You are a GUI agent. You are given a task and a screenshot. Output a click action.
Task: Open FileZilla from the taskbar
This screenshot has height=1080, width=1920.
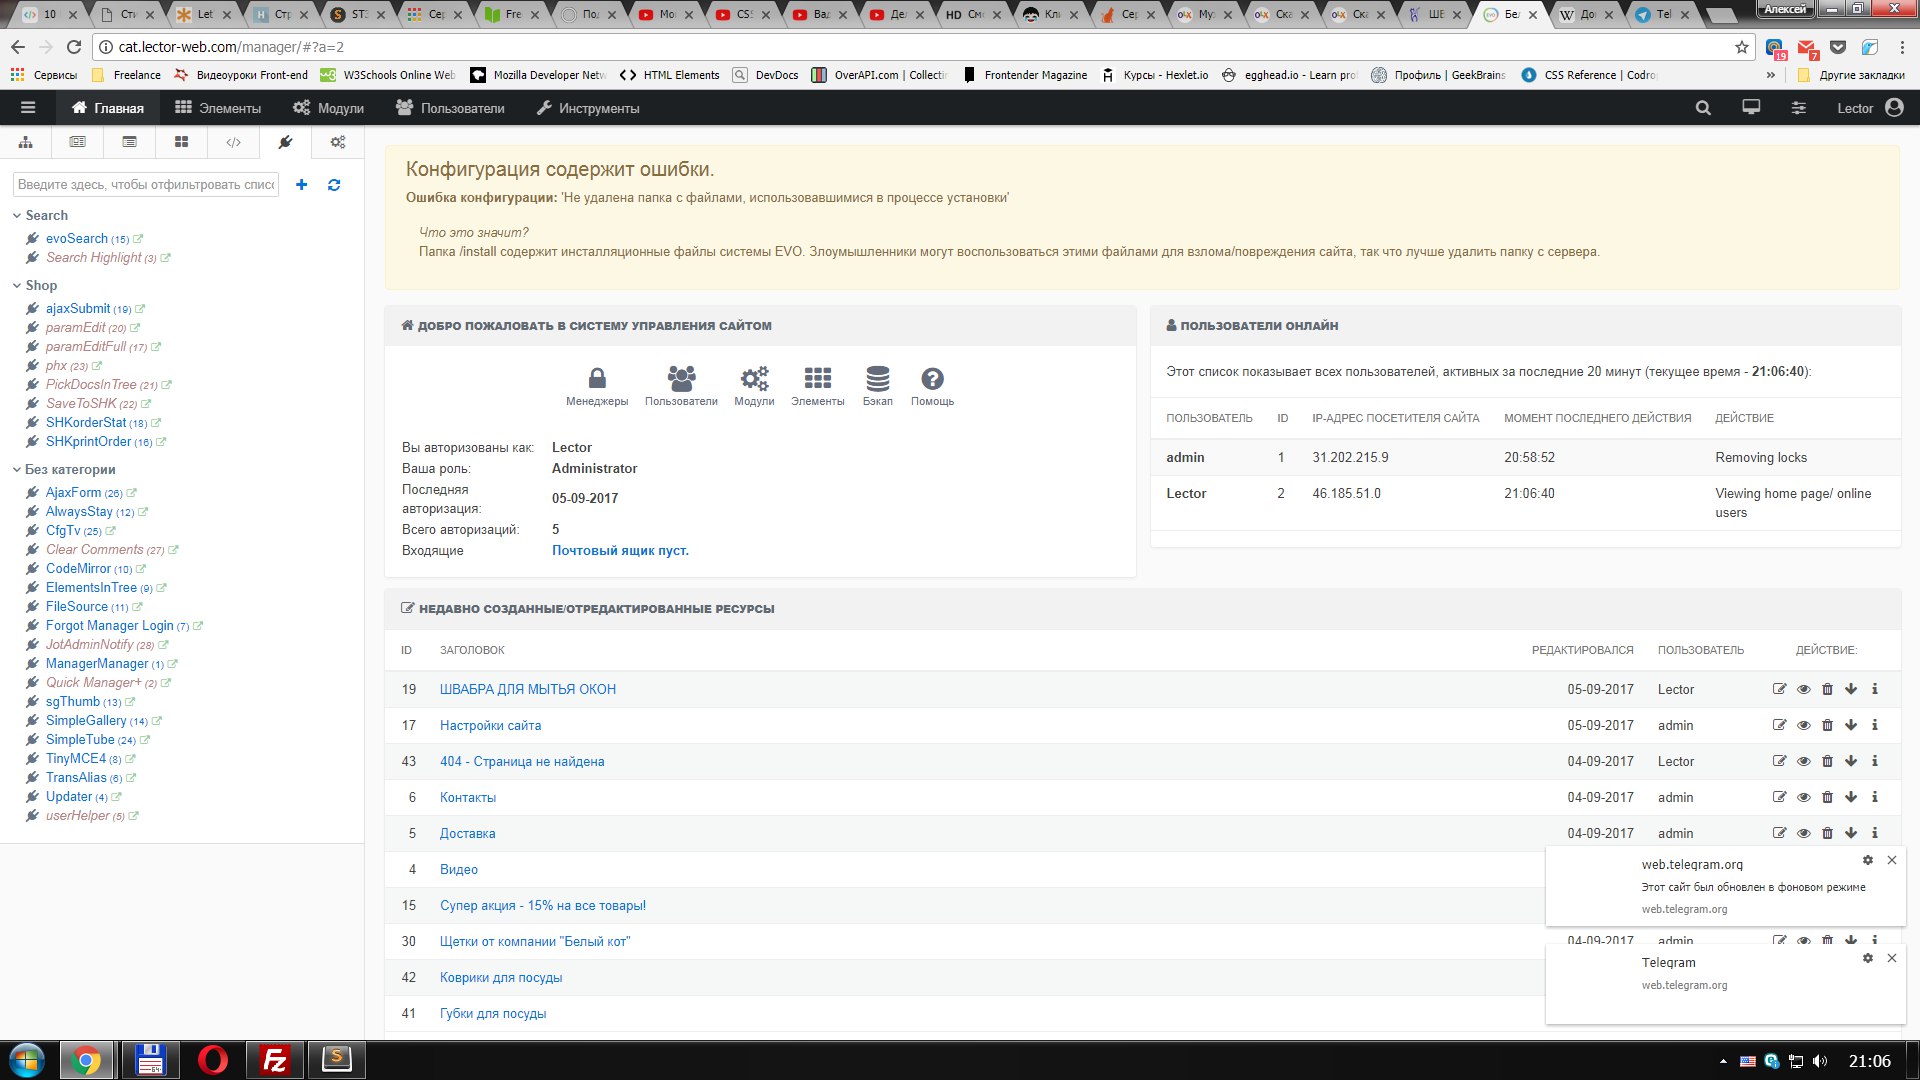pyautogui.click(x=274, y=1060)
